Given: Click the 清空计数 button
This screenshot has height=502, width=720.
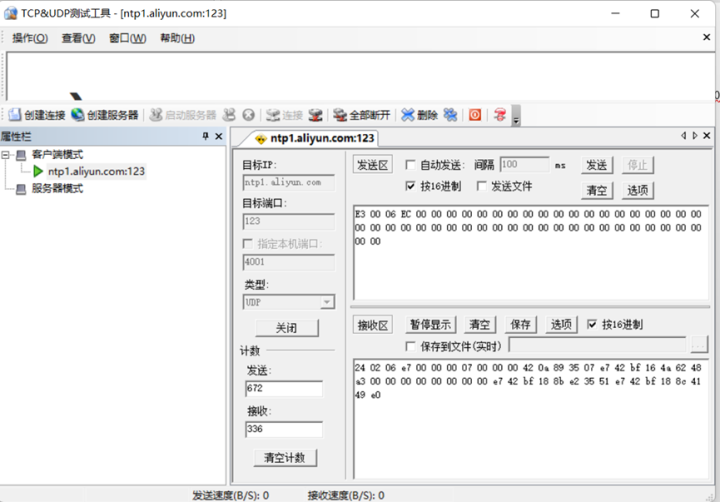Looking at the screenshot, I should click(x=285, y=458).
